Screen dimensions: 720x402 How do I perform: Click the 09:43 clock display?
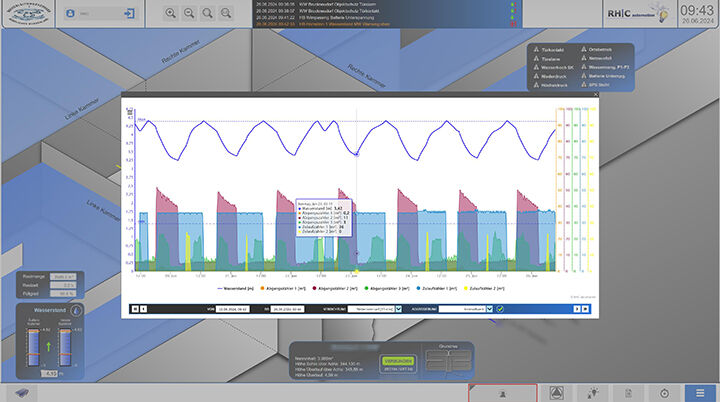[697, 11]
